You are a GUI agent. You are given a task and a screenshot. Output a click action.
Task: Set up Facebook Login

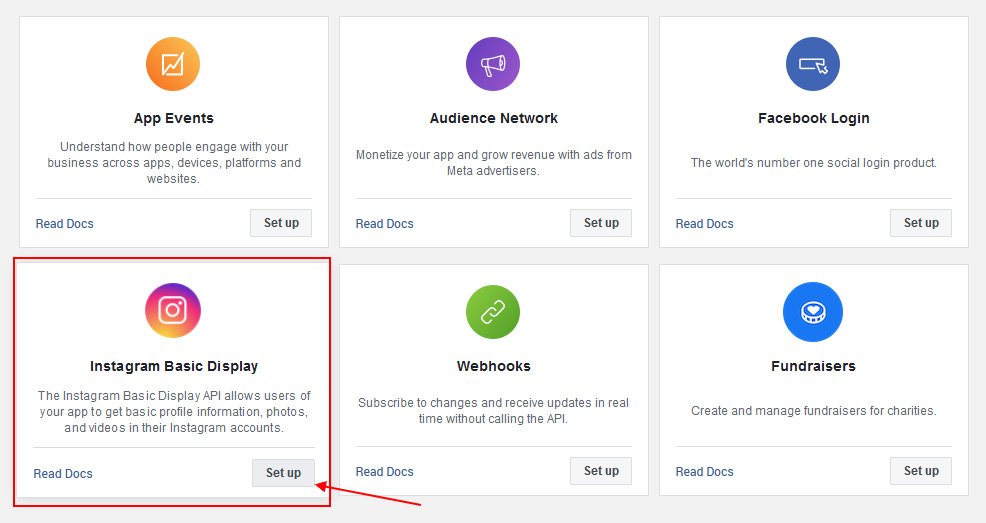(x=920, y=223)
